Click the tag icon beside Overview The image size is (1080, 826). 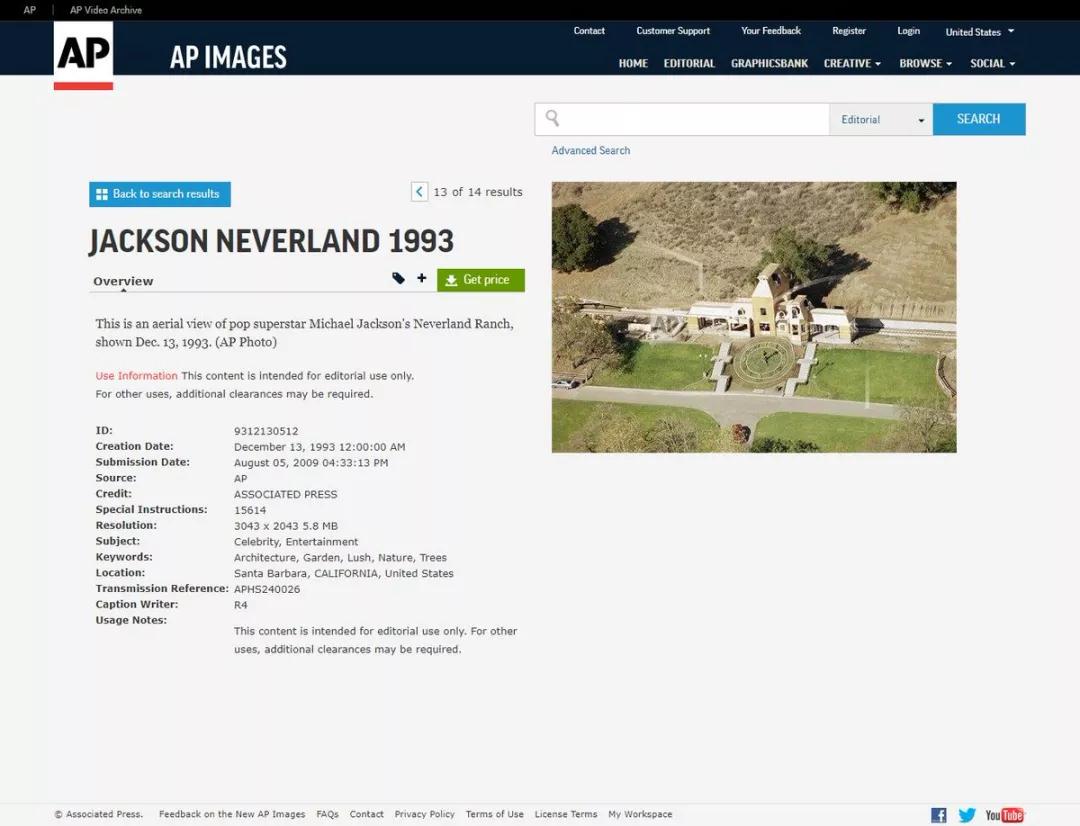point(398,278)
